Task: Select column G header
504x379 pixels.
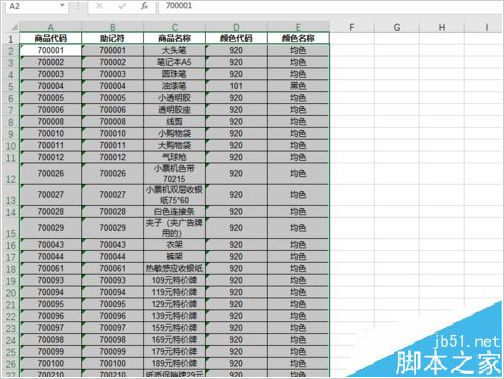Action: (x=397, y=27)
